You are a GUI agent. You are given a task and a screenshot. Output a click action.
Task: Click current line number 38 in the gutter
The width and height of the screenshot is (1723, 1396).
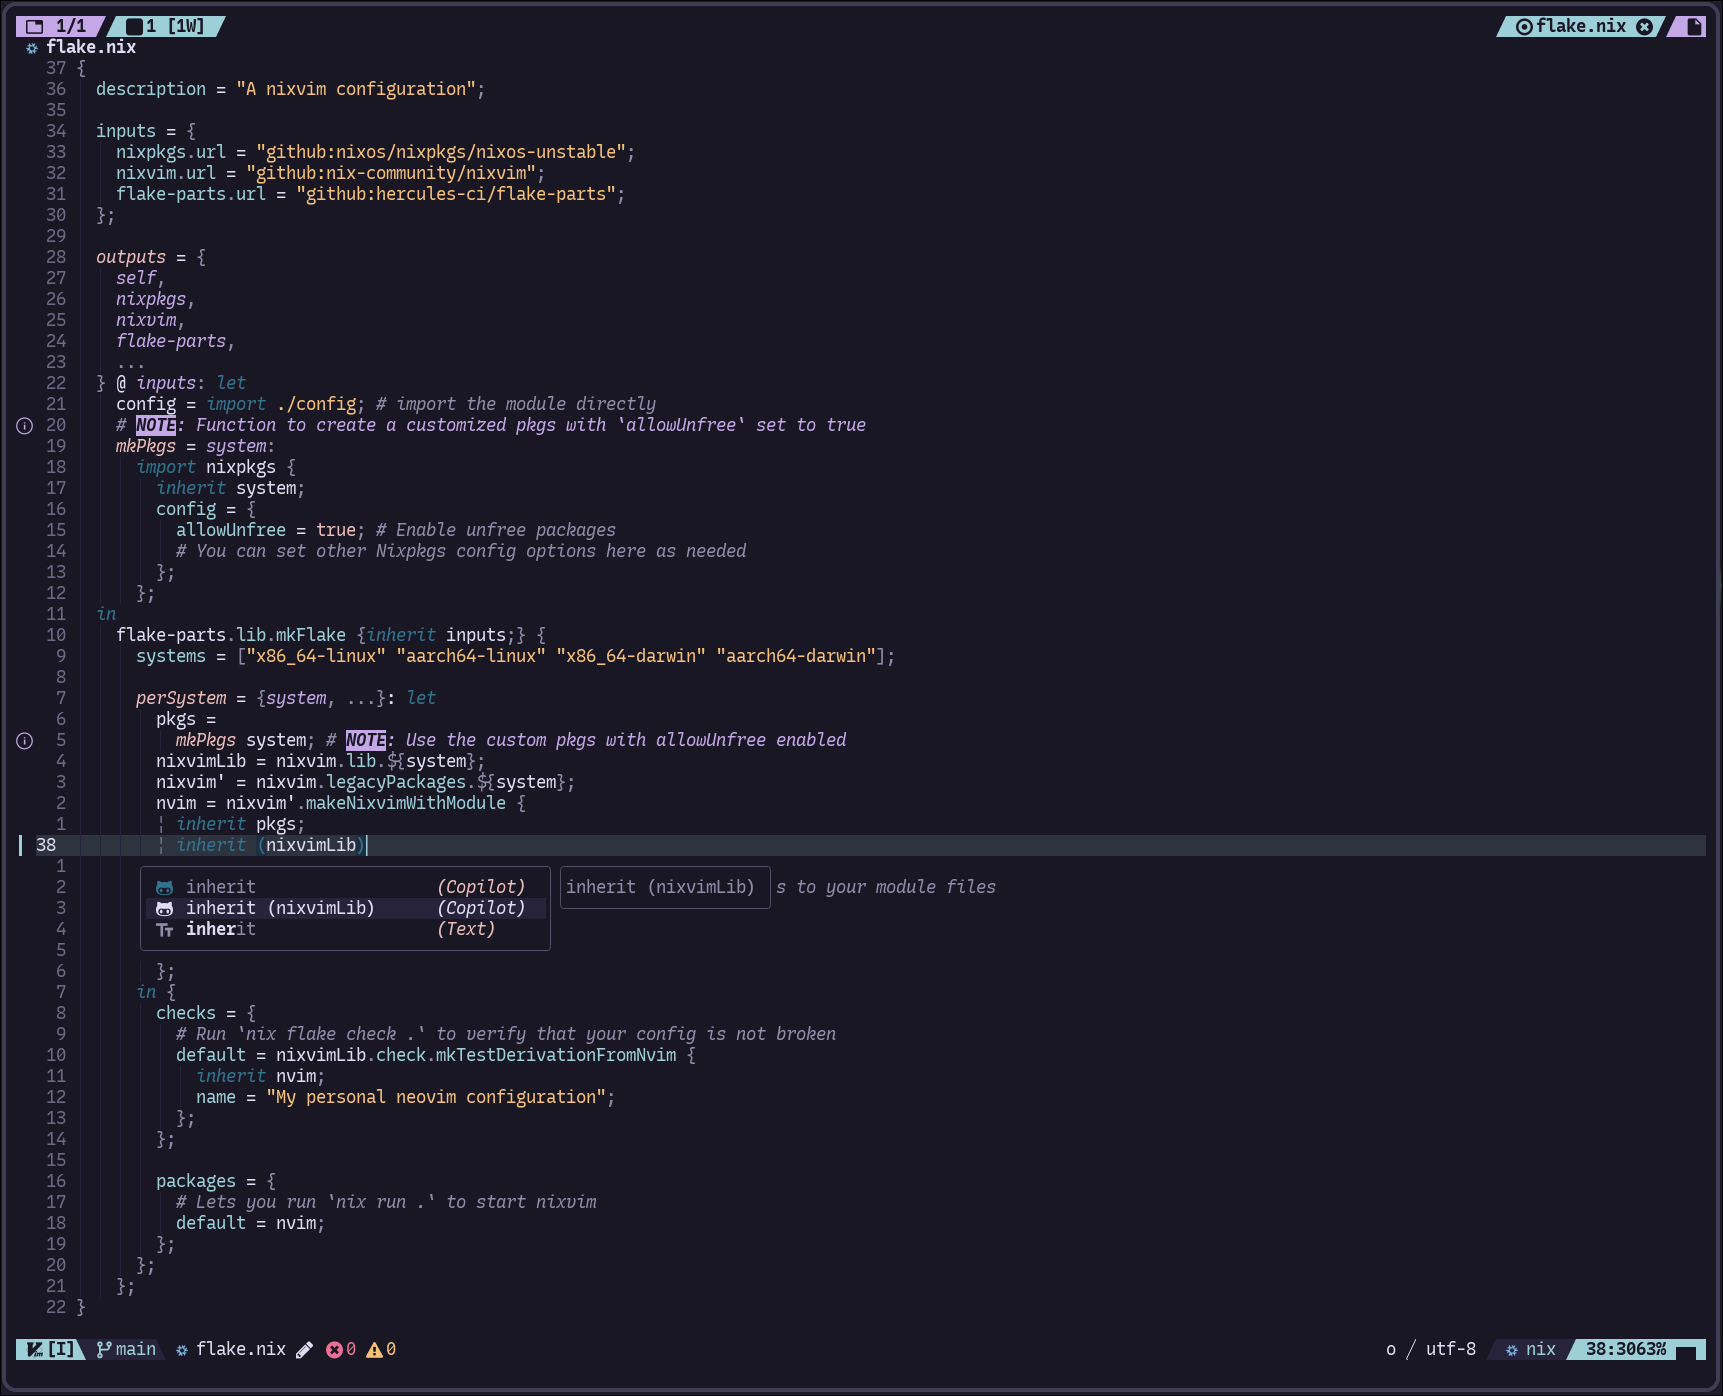click(x=46, y=845)
